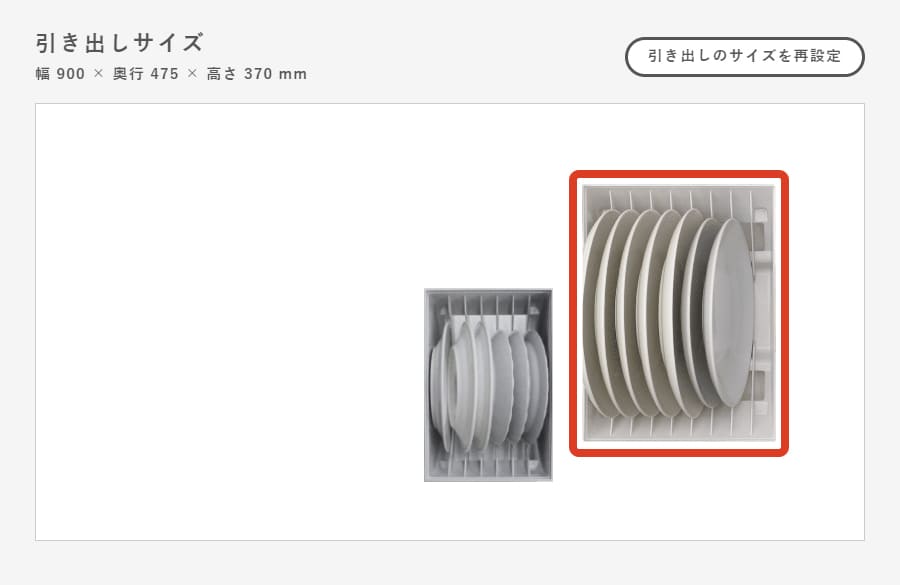
Task: Click the 奥行 475 depth value
Action: pos(146,74)
